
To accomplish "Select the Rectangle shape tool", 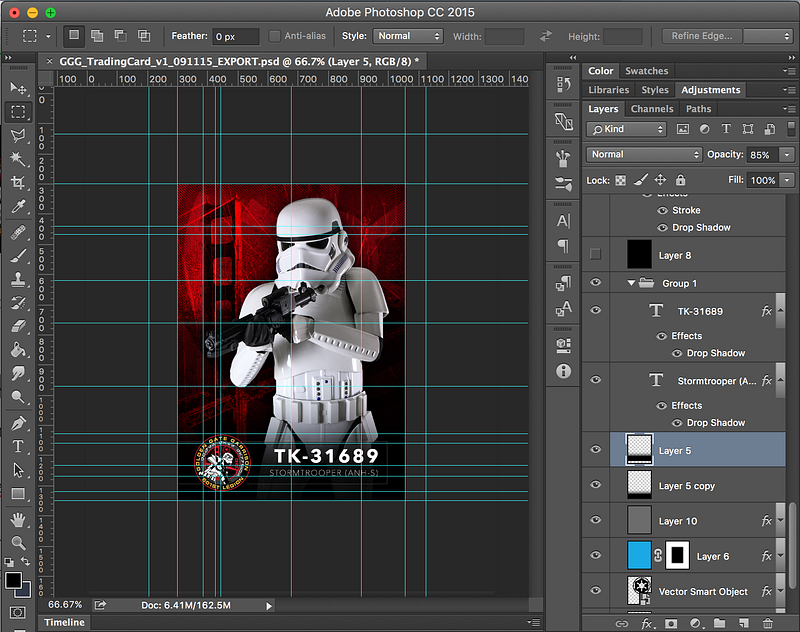I will [x=18, y=493].
